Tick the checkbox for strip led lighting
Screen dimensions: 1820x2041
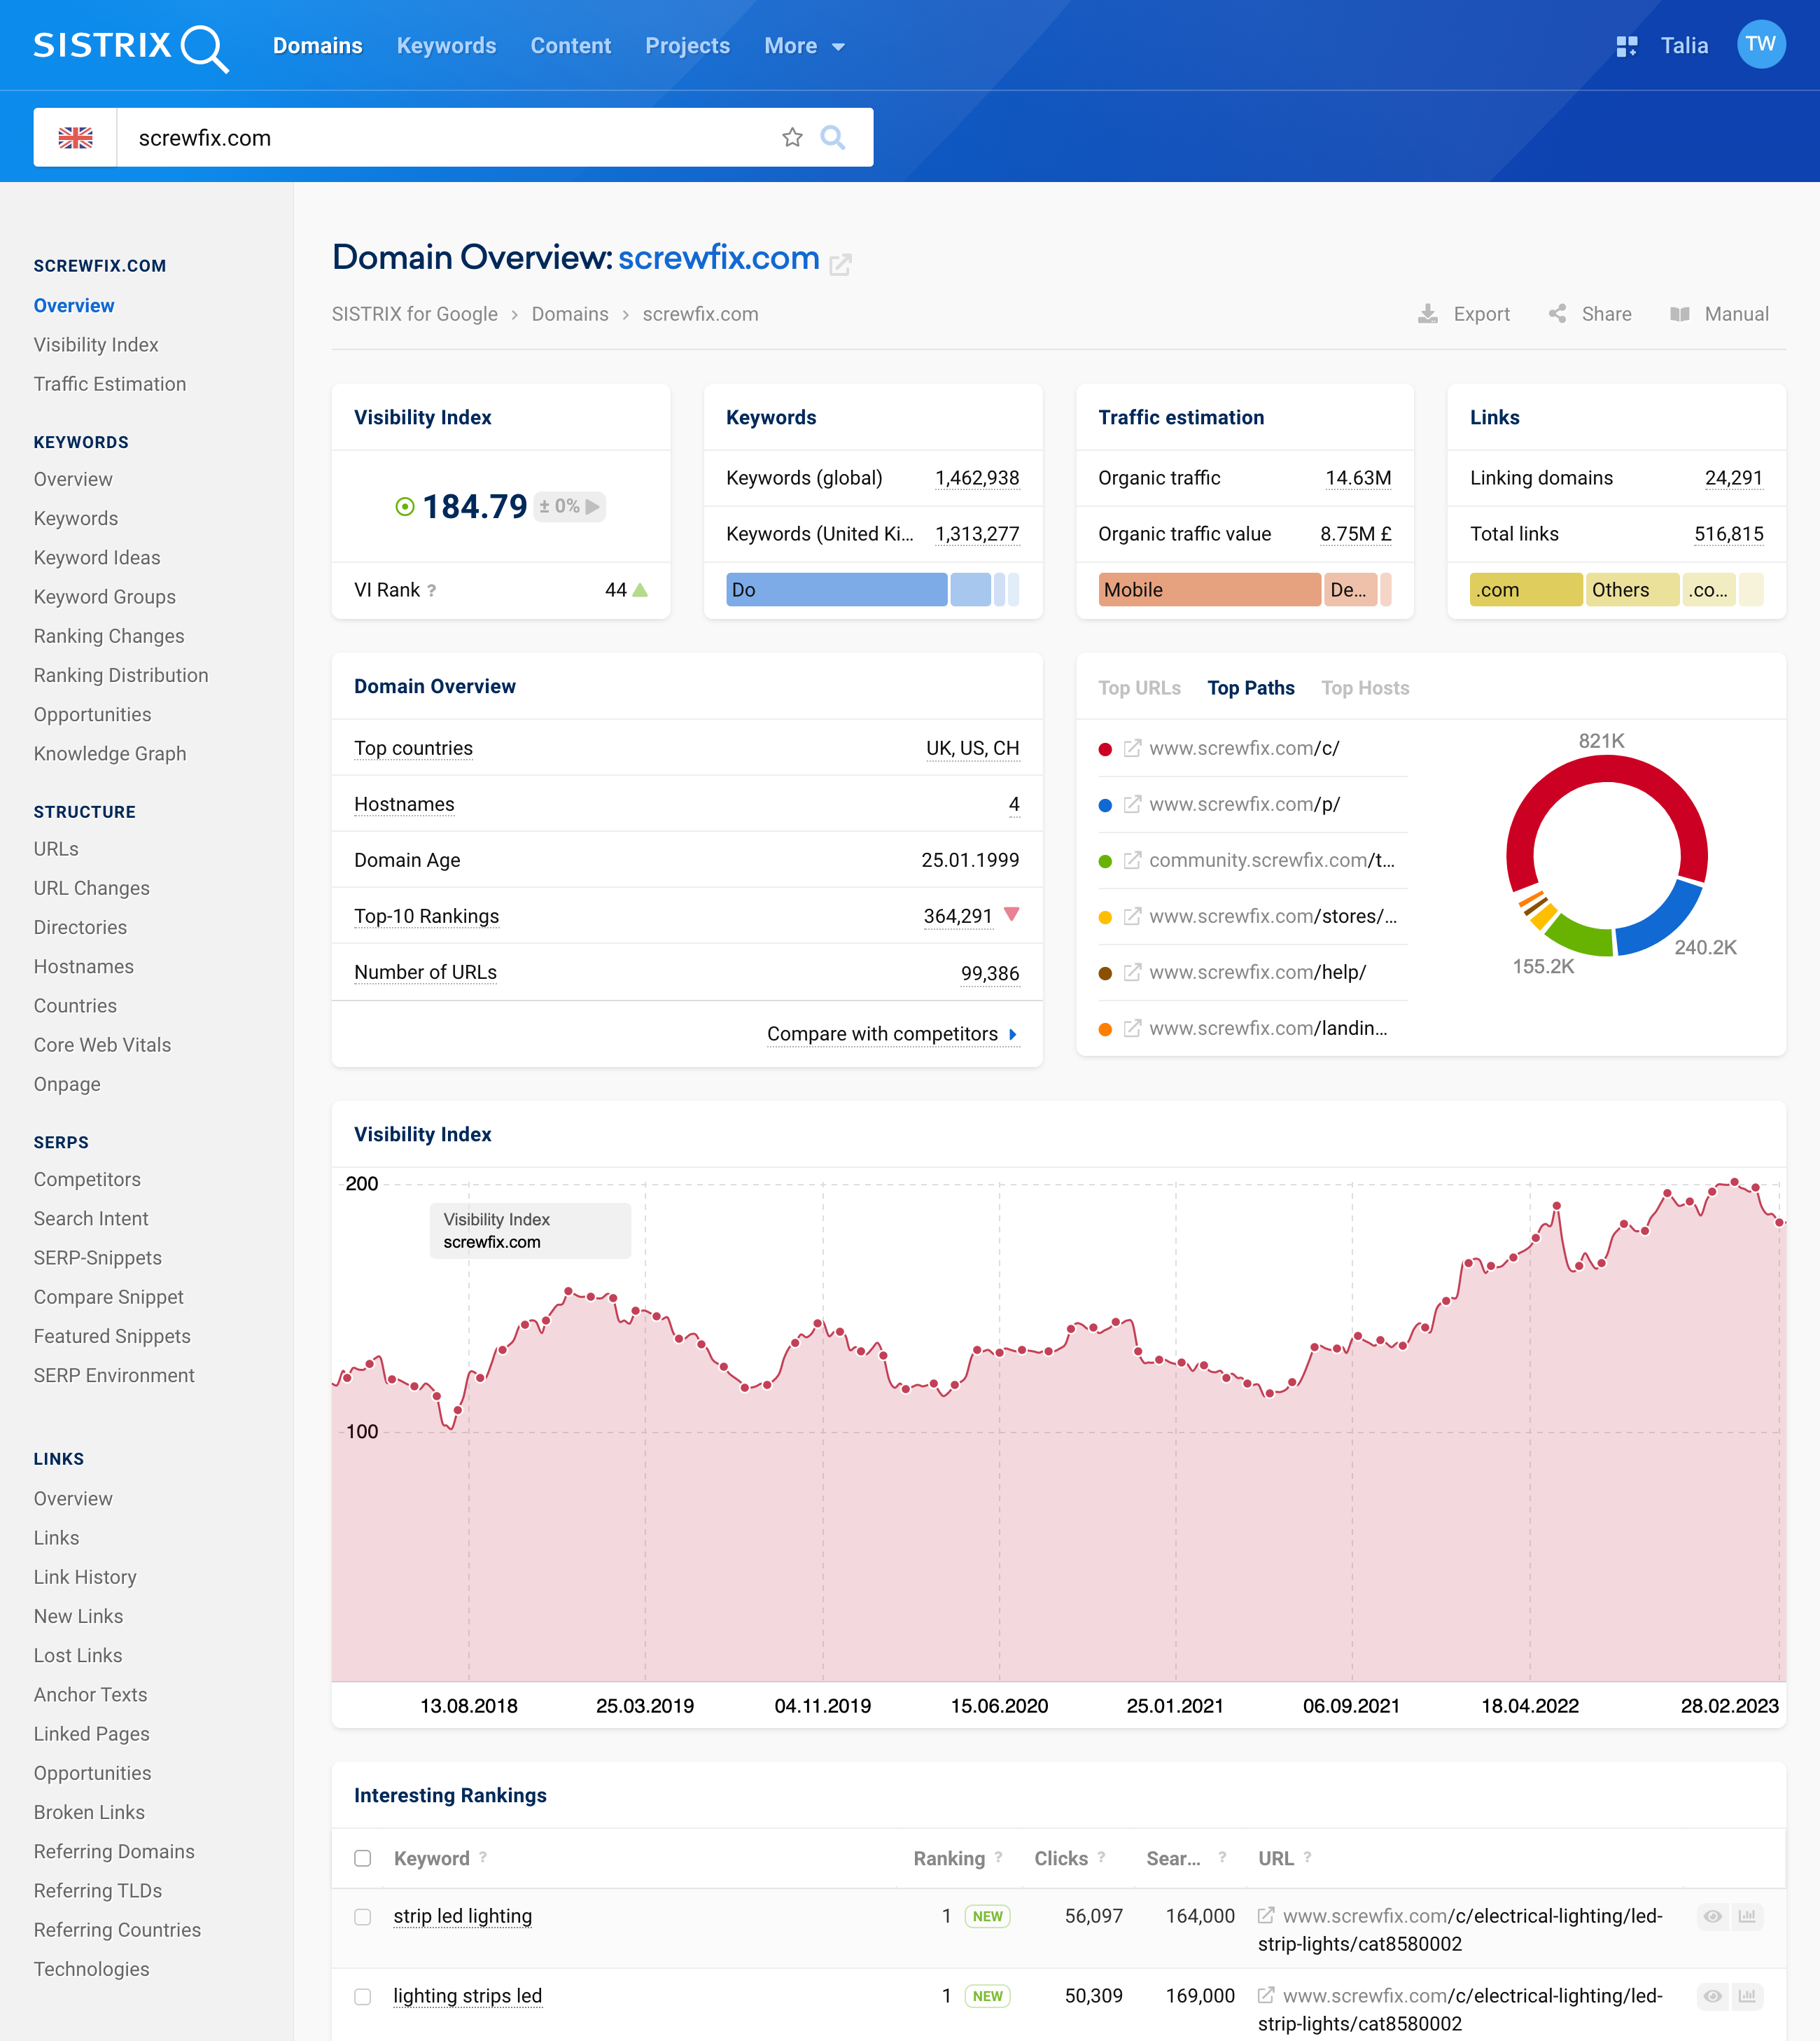(363, 1917)
